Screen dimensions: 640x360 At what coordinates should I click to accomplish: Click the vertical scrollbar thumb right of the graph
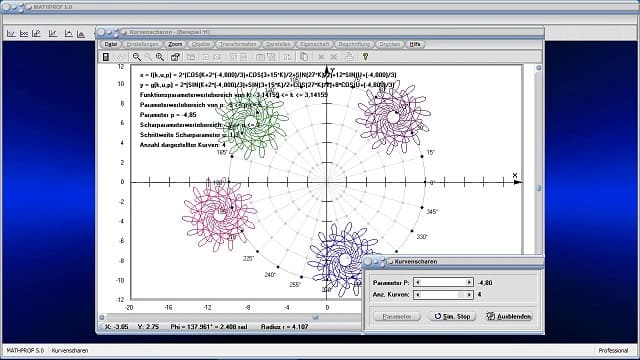[x=538, y=188]
